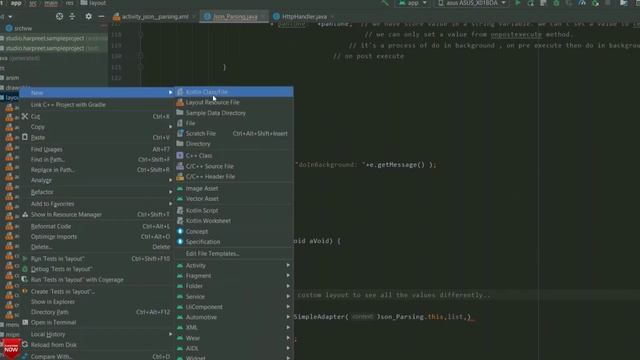Click Run Tests in 'layout' icon
This screenshot has height=360, width=640.
click(x=25, y=259)
